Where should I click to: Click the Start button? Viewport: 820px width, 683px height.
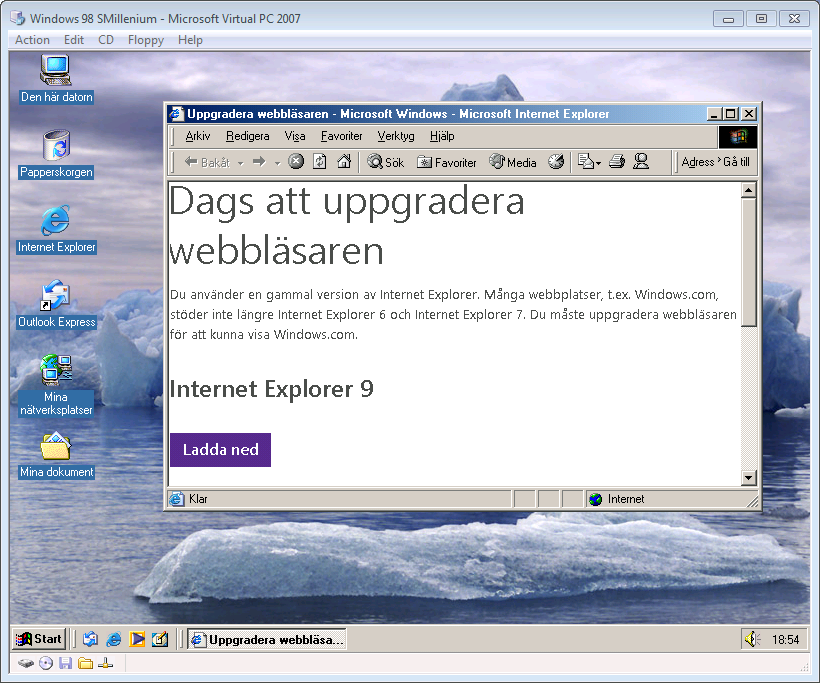coord(39,639)
